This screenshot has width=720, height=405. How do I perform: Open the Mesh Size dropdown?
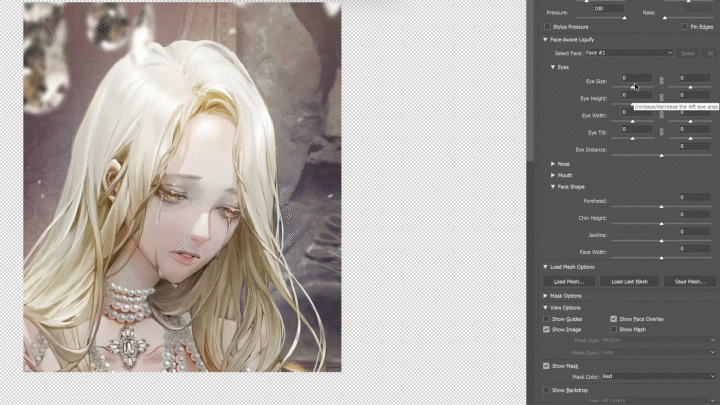point(658,340)
